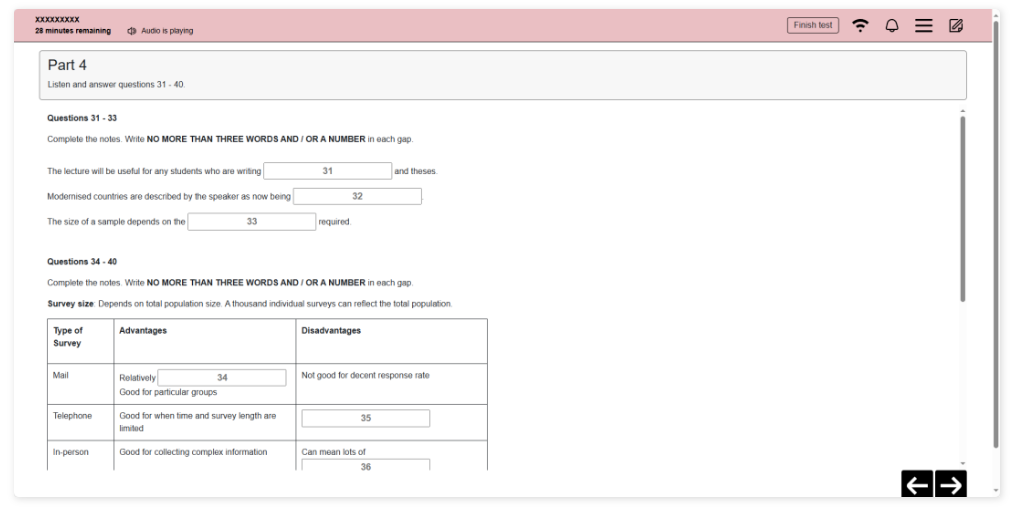Click answer field for question 31
This screenshot has height=514, width=1012.
point(327,171)
